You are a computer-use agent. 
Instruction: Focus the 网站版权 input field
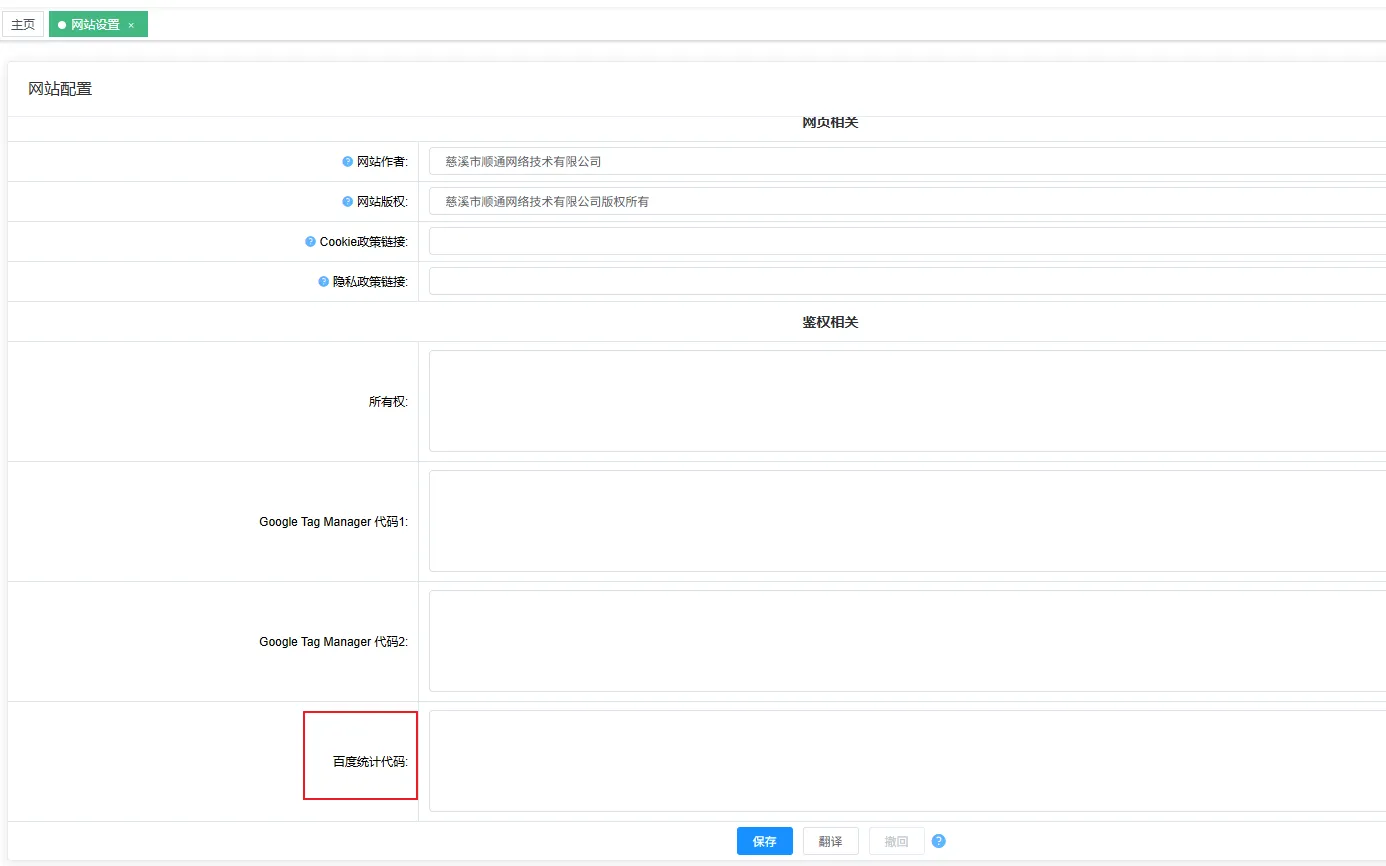(906, 201)
